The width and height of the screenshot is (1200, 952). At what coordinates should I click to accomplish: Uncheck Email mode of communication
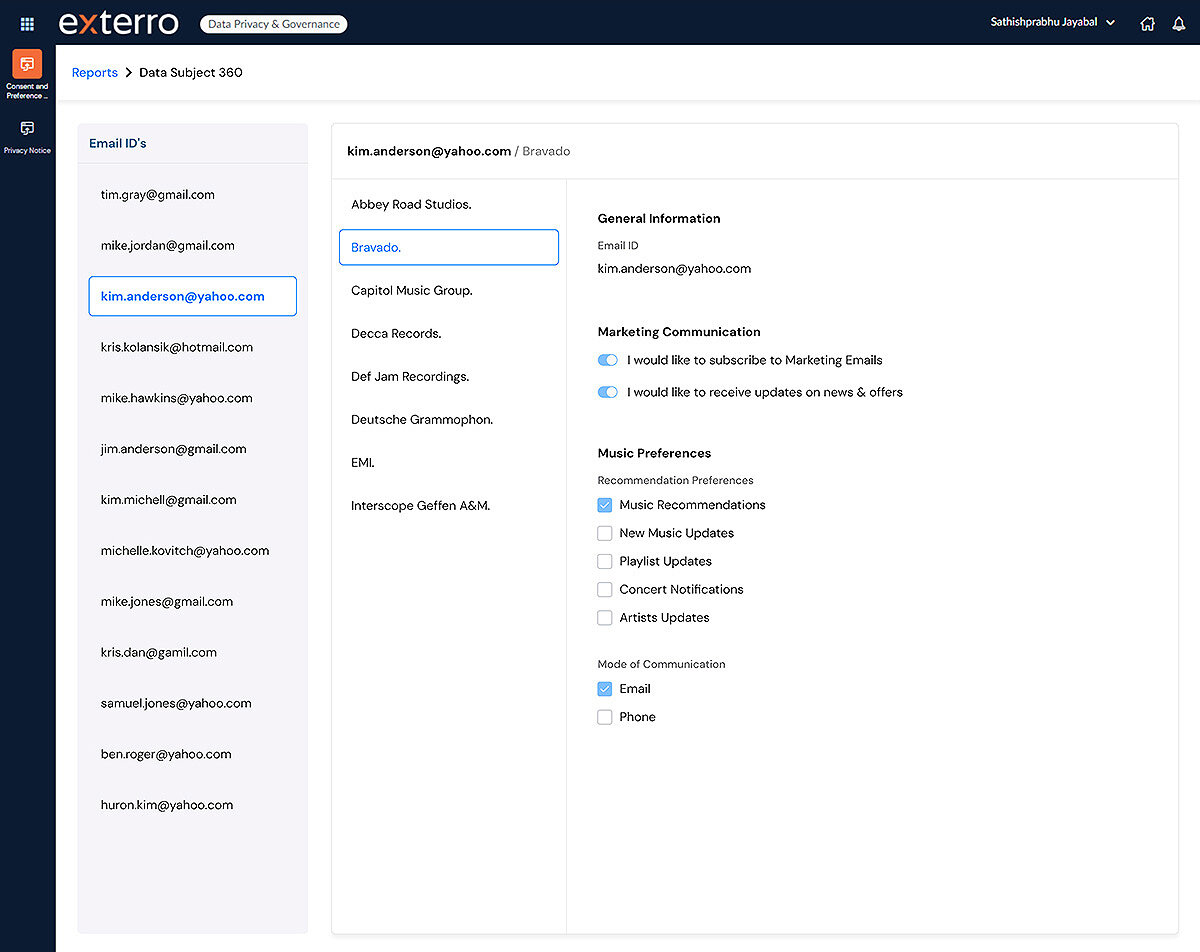point(604,689)
